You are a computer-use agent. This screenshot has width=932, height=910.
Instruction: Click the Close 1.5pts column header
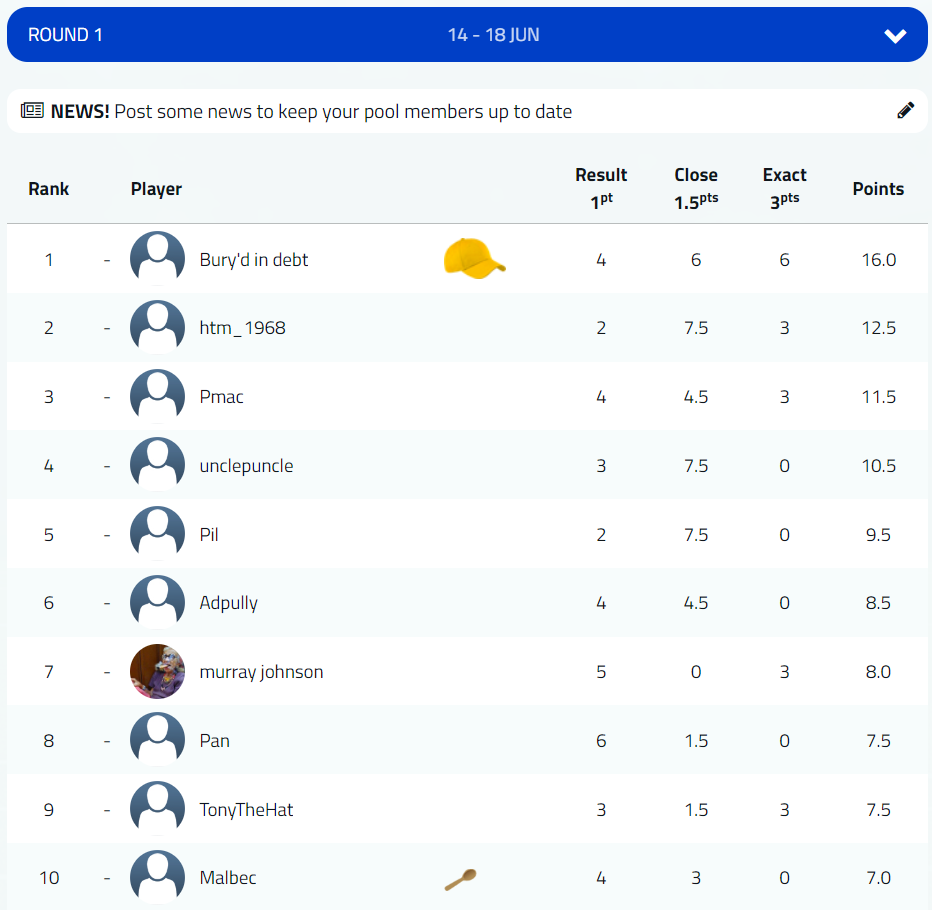coord(696,187)
